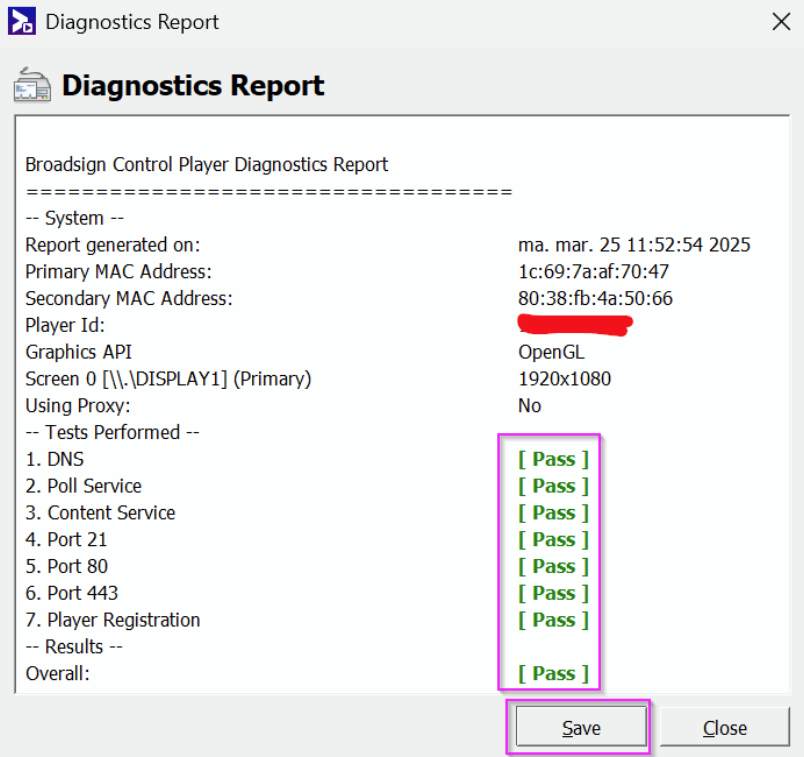
Task: Click the Port 21 Pass result
Action: tap(553, 540)
